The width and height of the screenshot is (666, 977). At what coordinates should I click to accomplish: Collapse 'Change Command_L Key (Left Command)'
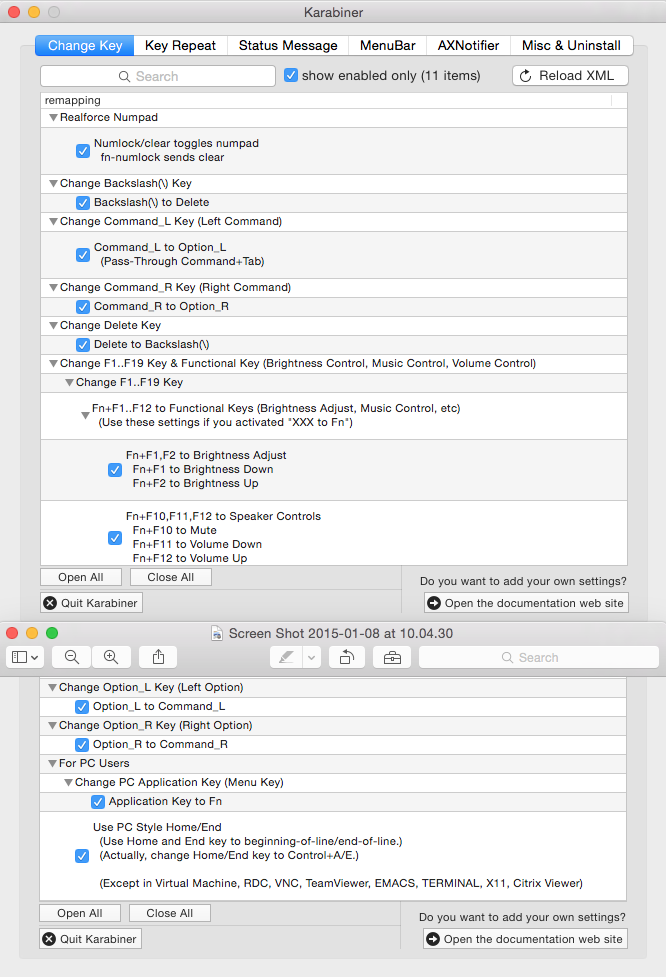coord(54,222)
